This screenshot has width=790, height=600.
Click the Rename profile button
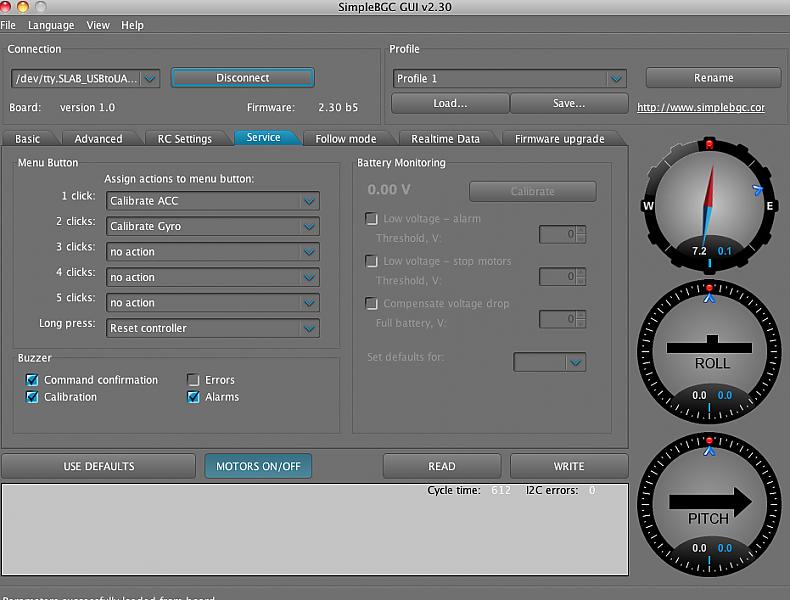[713, 78]
